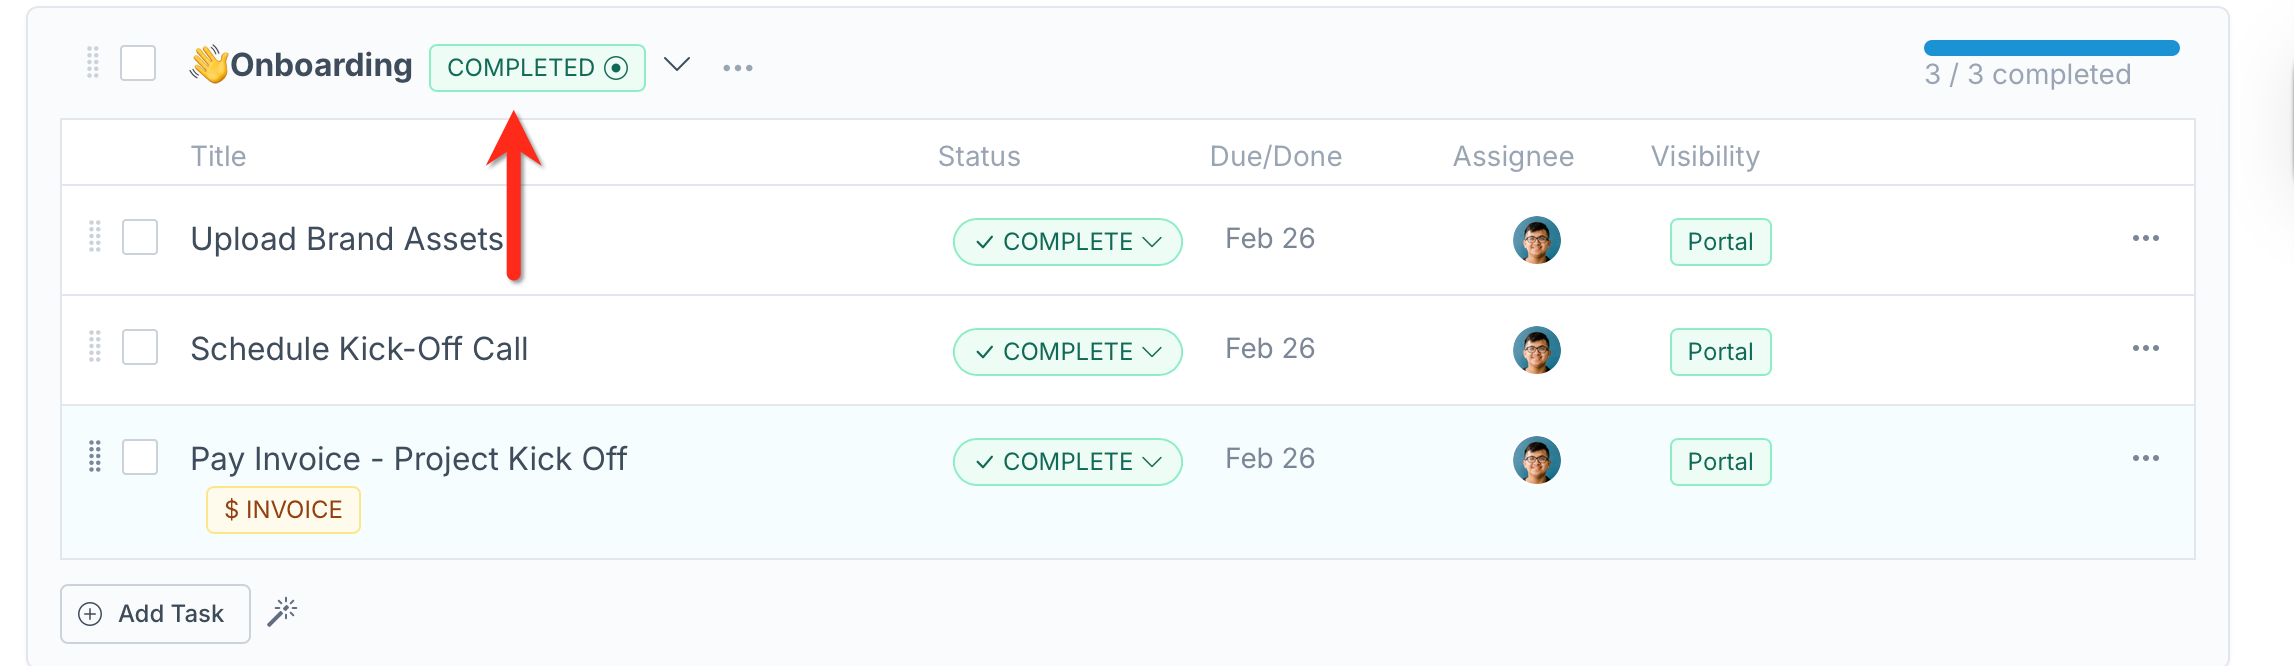This screenshot has height=666, width=2294.
Task: Click the Add Task button
Action: click(x=155, y=614)
